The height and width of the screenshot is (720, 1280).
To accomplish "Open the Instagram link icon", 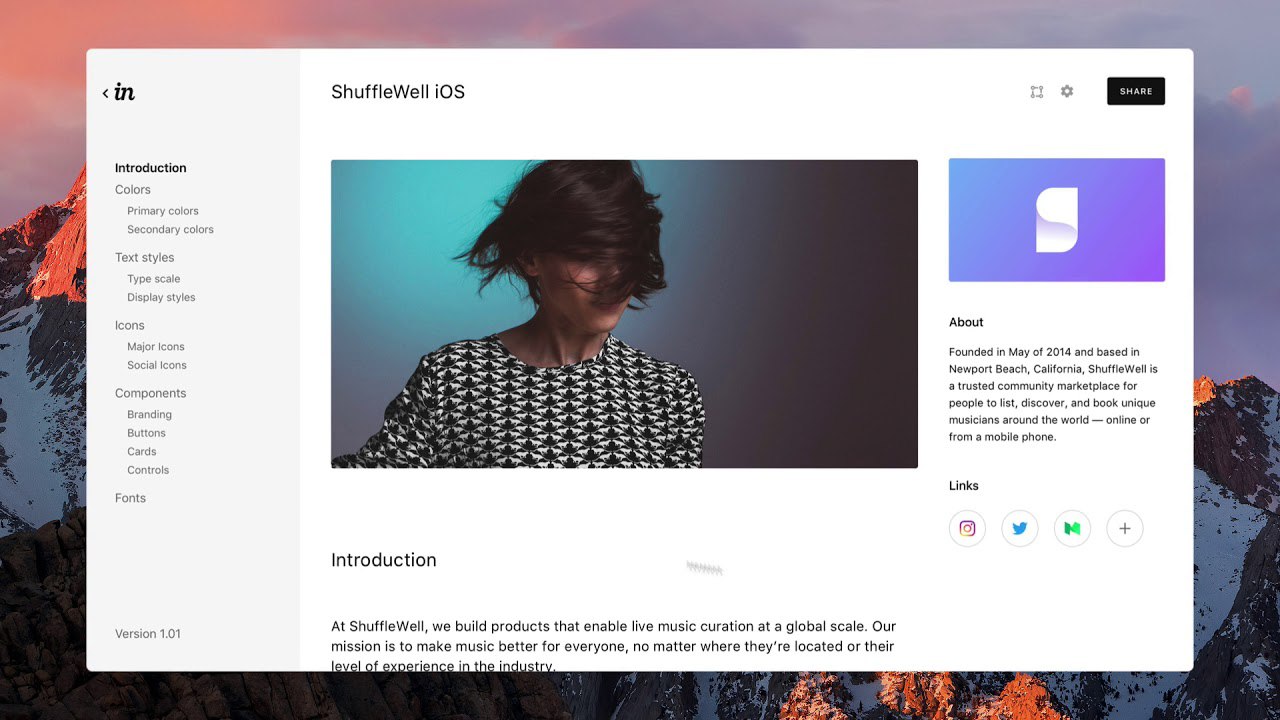I will click(967, 528).
